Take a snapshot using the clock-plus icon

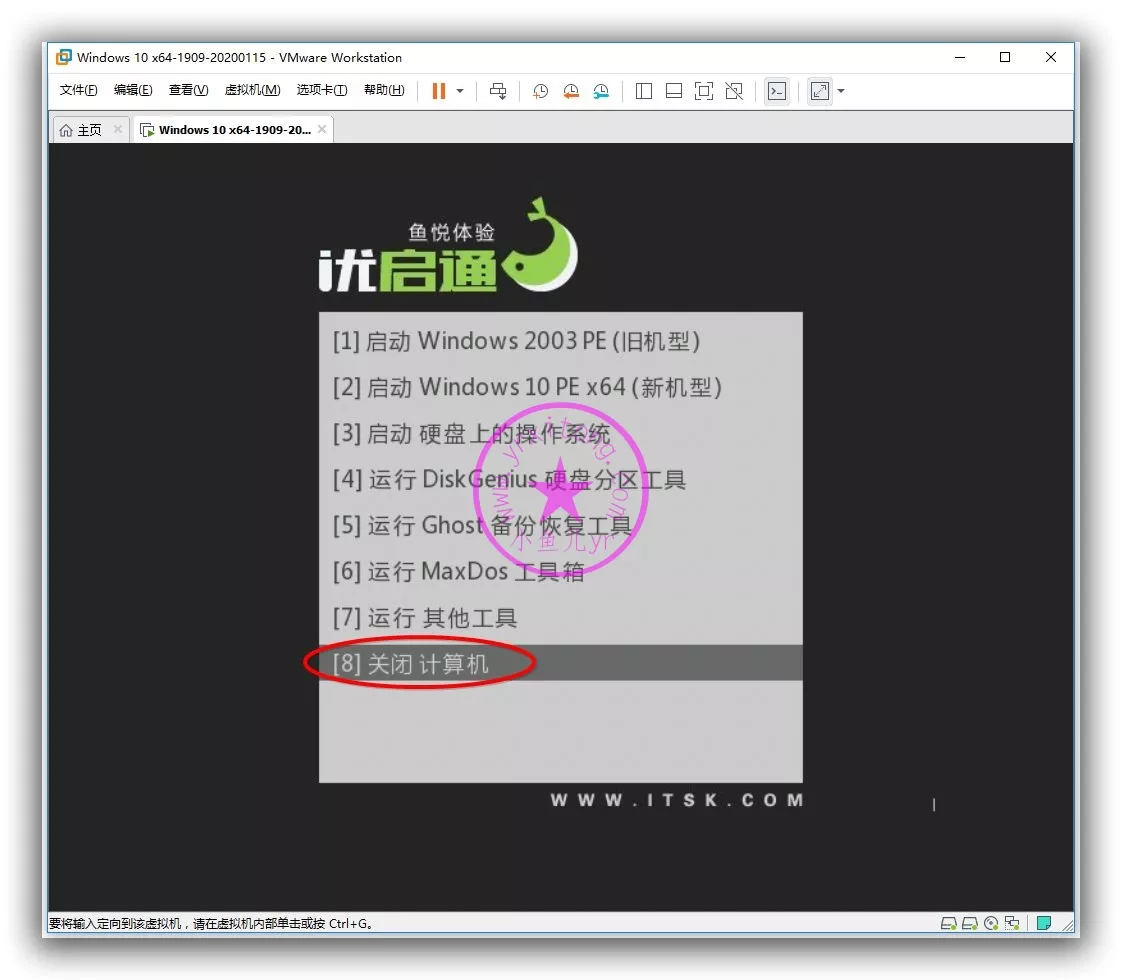click(x=540, y=91)
